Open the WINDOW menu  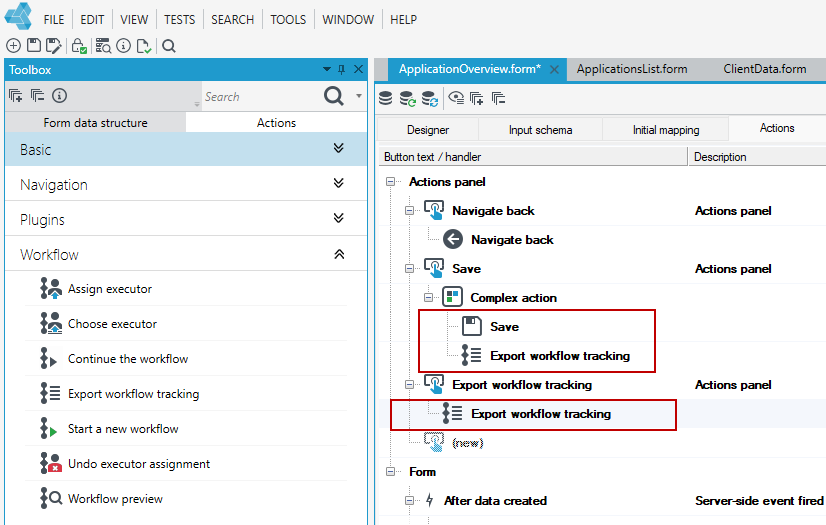coord(348,19)
